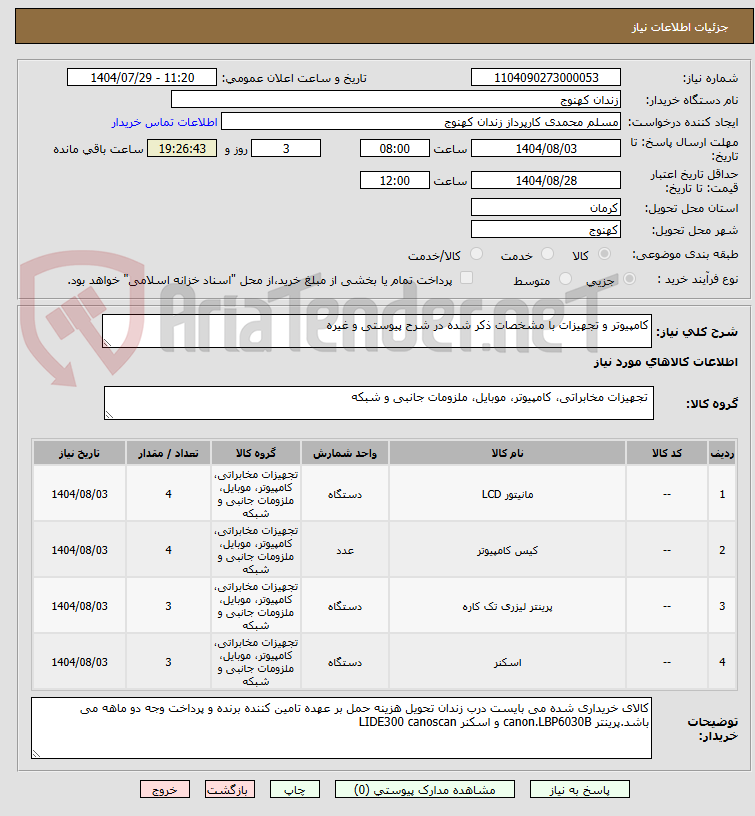
Task: Click the request creator field مسلم محمدی
Action: pyautogui.click(x=421, y=122)
